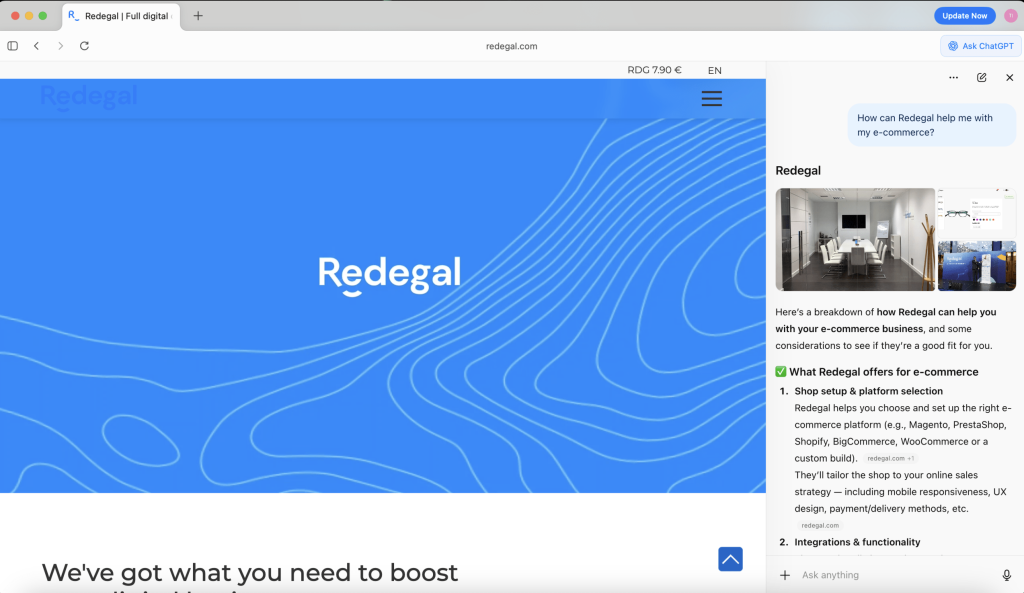Start a new chat with the compose icon
The image size is (1024, 593).
[x=981, y=77]
